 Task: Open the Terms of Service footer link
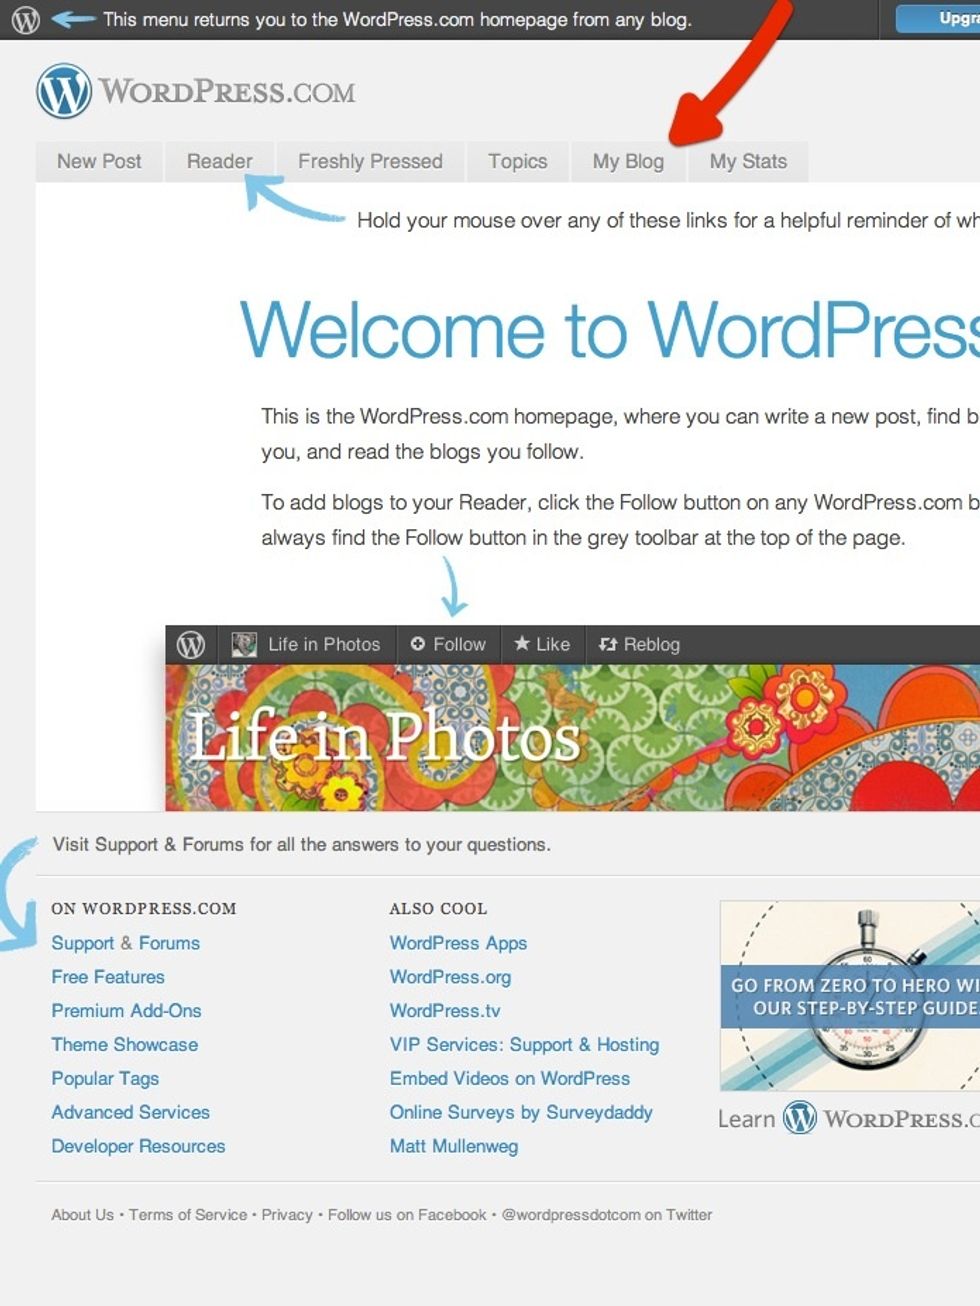[188, 1215]
